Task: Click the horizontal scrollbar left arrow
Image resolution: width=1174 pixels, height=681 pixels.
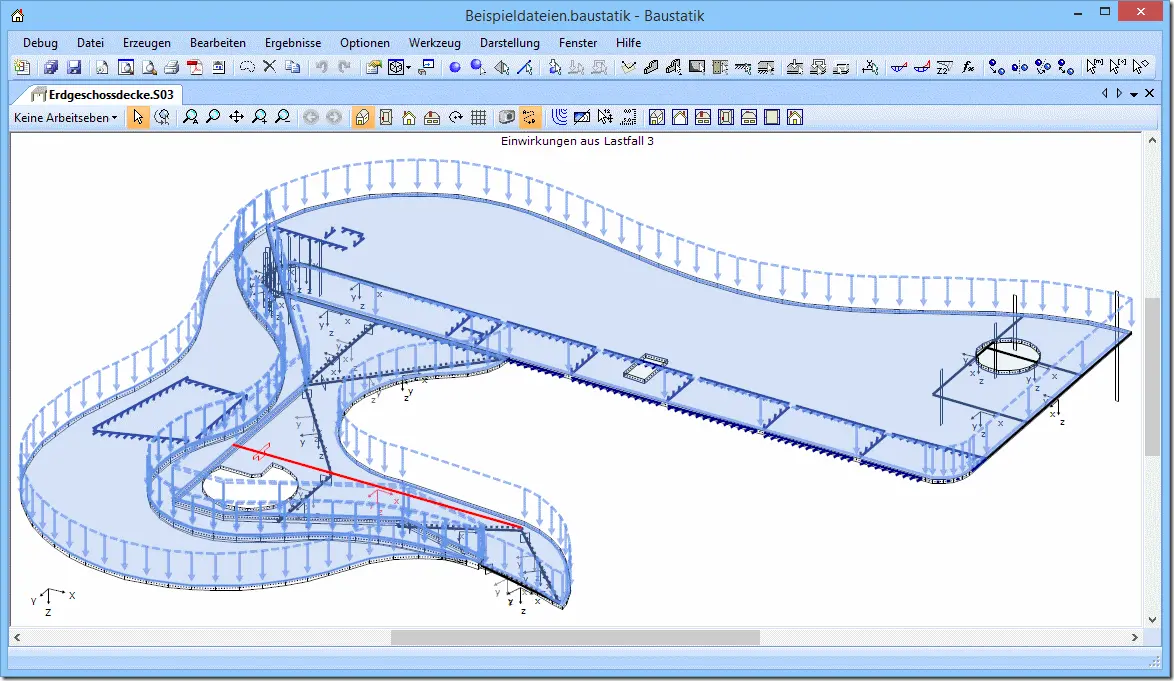Action: (17, 638)
